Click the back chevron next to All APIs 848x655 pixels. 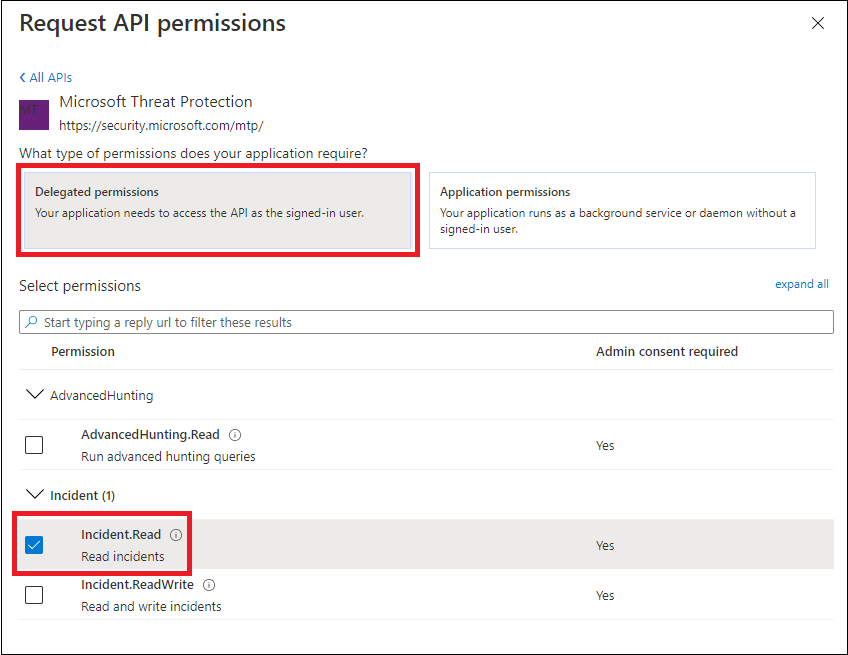click(x=22, y=77)
